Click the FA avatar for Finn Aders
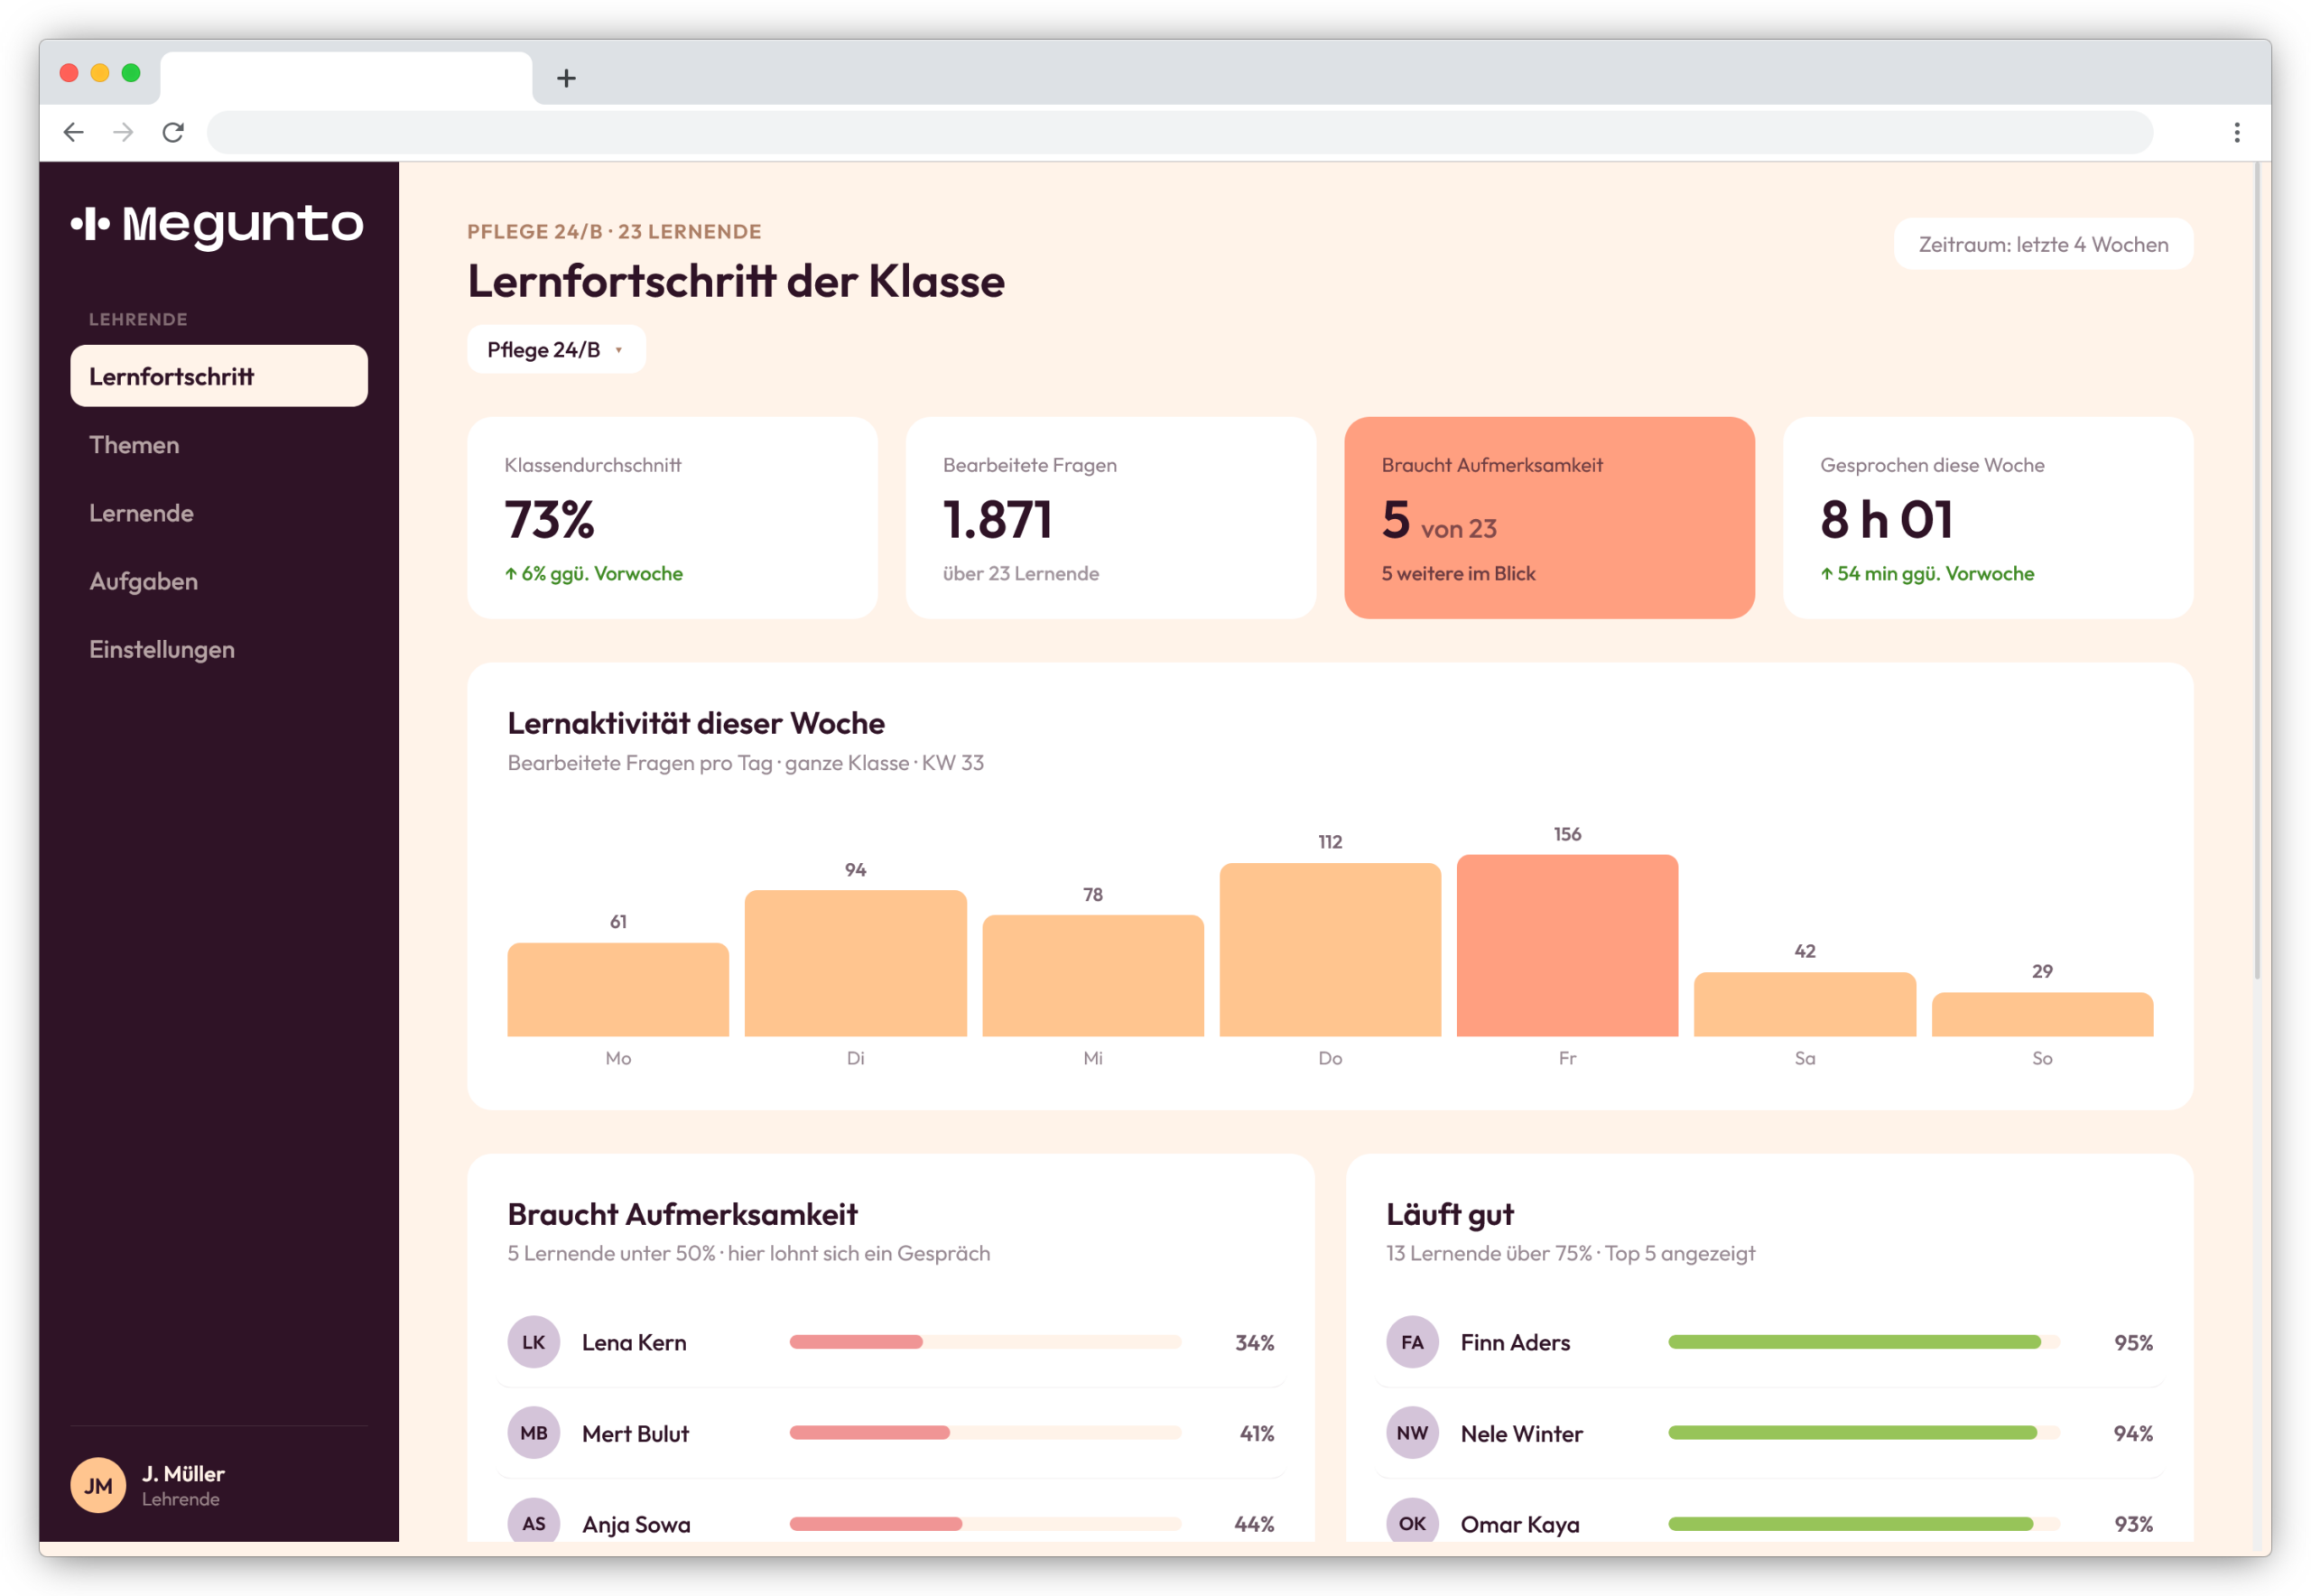This screenshot has height=1596, width=2311. pos(1412,1342)
